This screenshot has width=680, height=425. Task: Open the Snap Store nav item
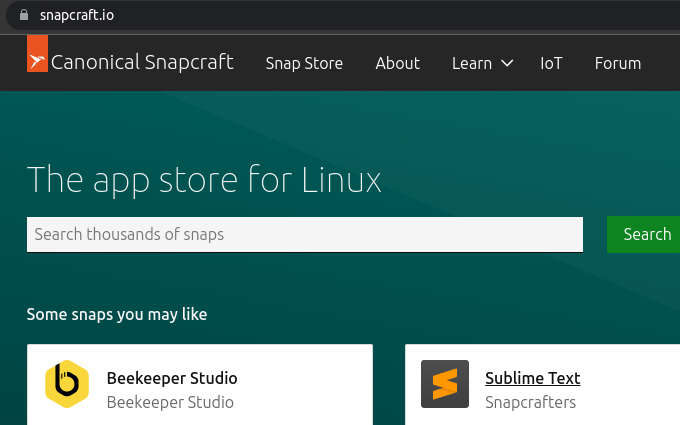(x=304, y=63)
